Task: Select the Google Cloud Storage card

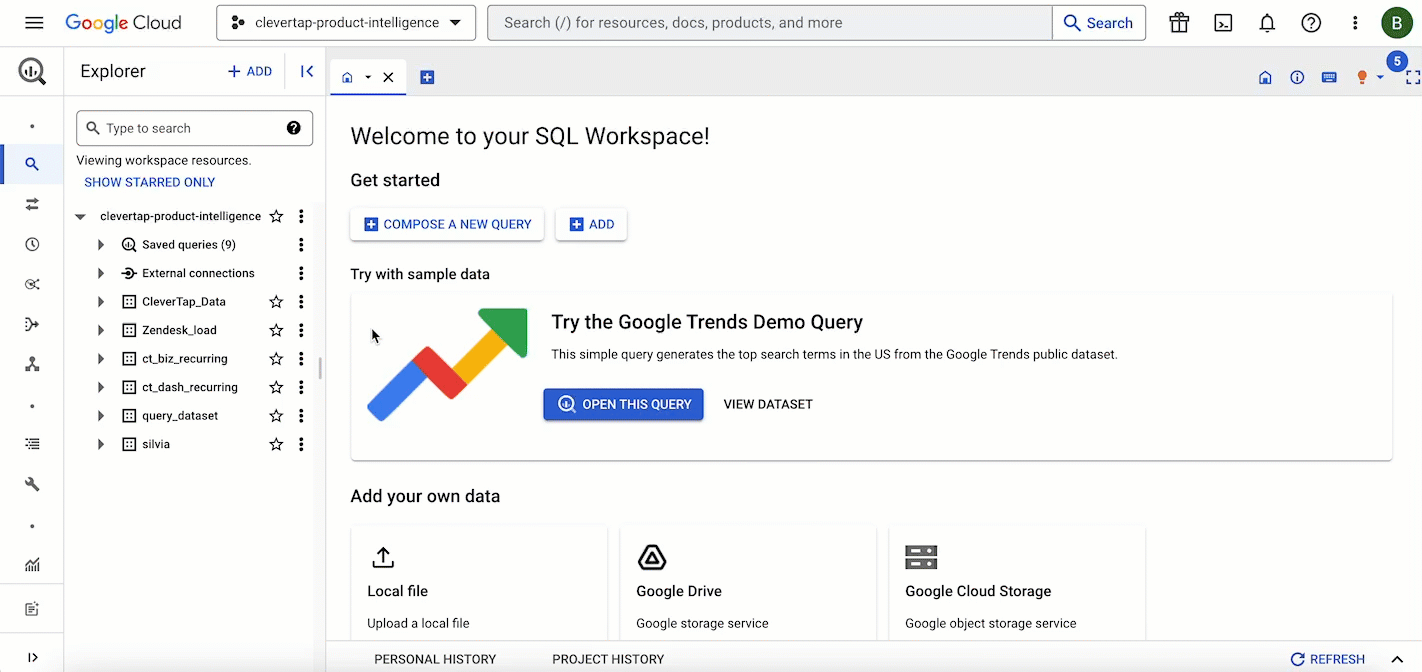Action: 1017,585
